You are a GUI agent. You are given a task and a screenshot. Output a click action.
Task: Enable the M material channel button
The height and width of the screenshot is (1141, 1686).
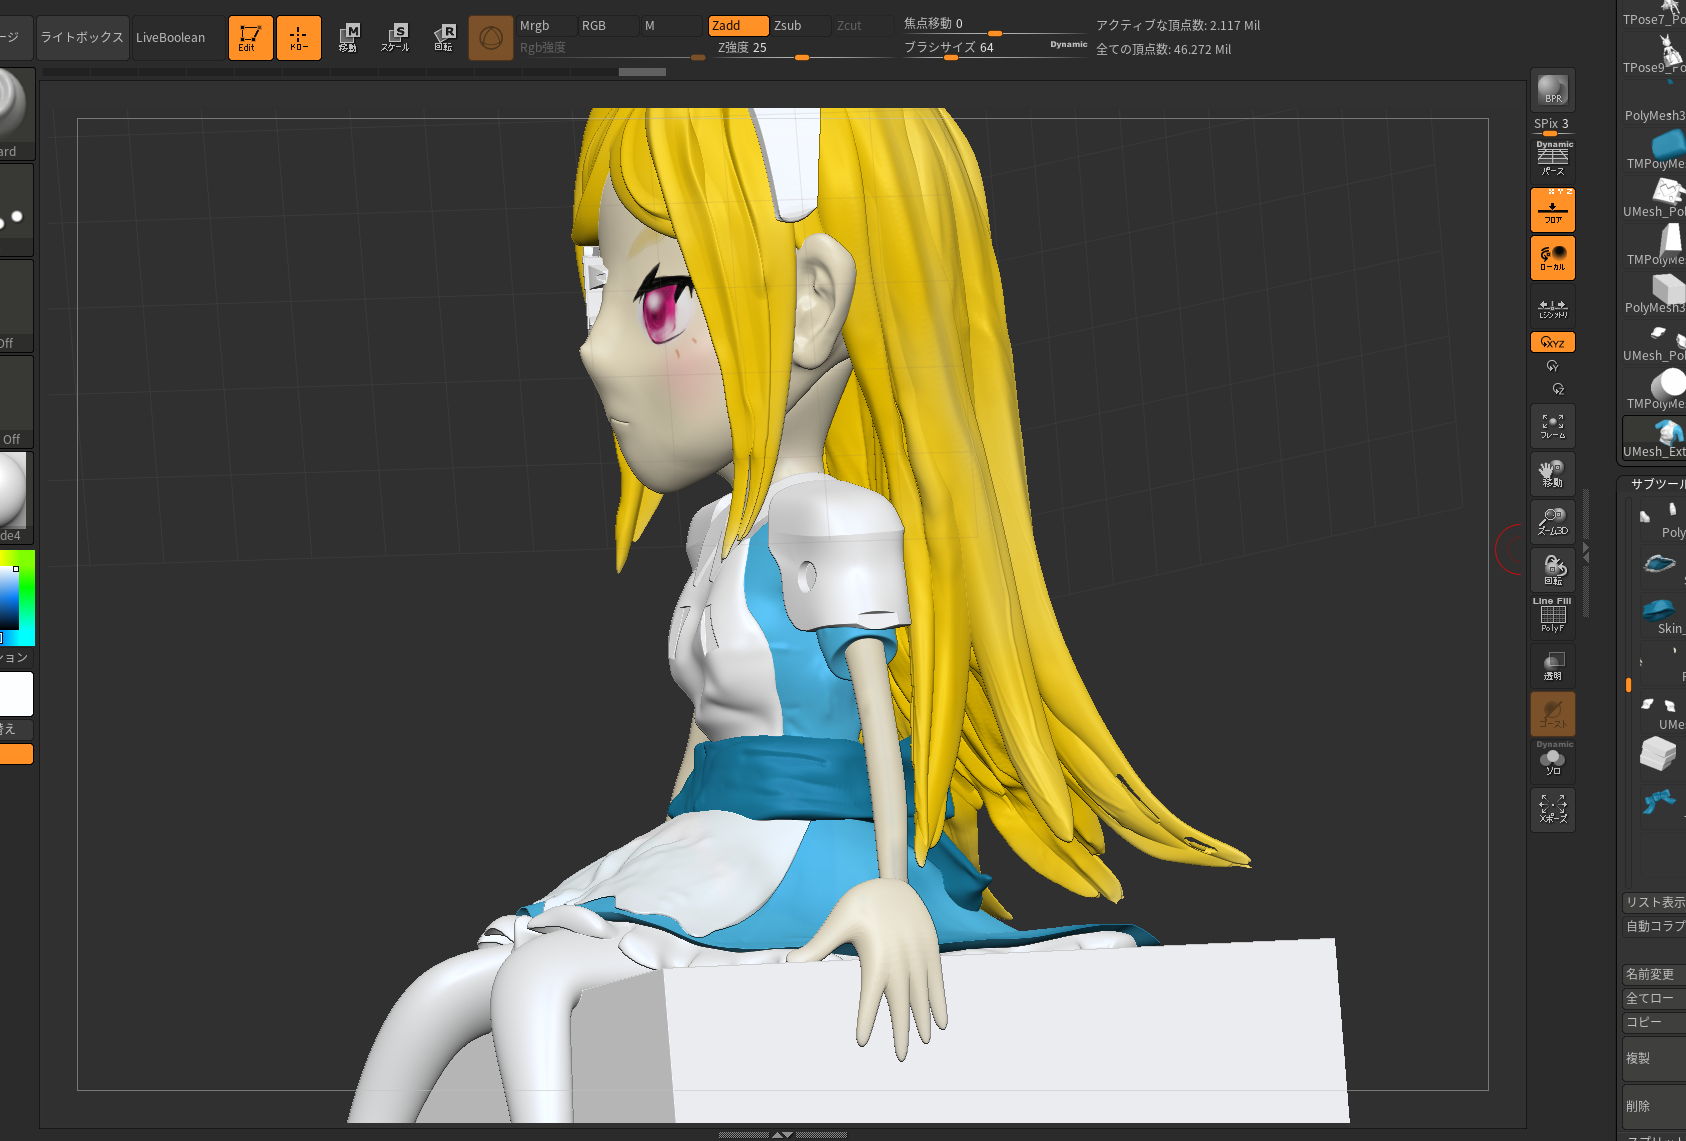coord(671,26)
